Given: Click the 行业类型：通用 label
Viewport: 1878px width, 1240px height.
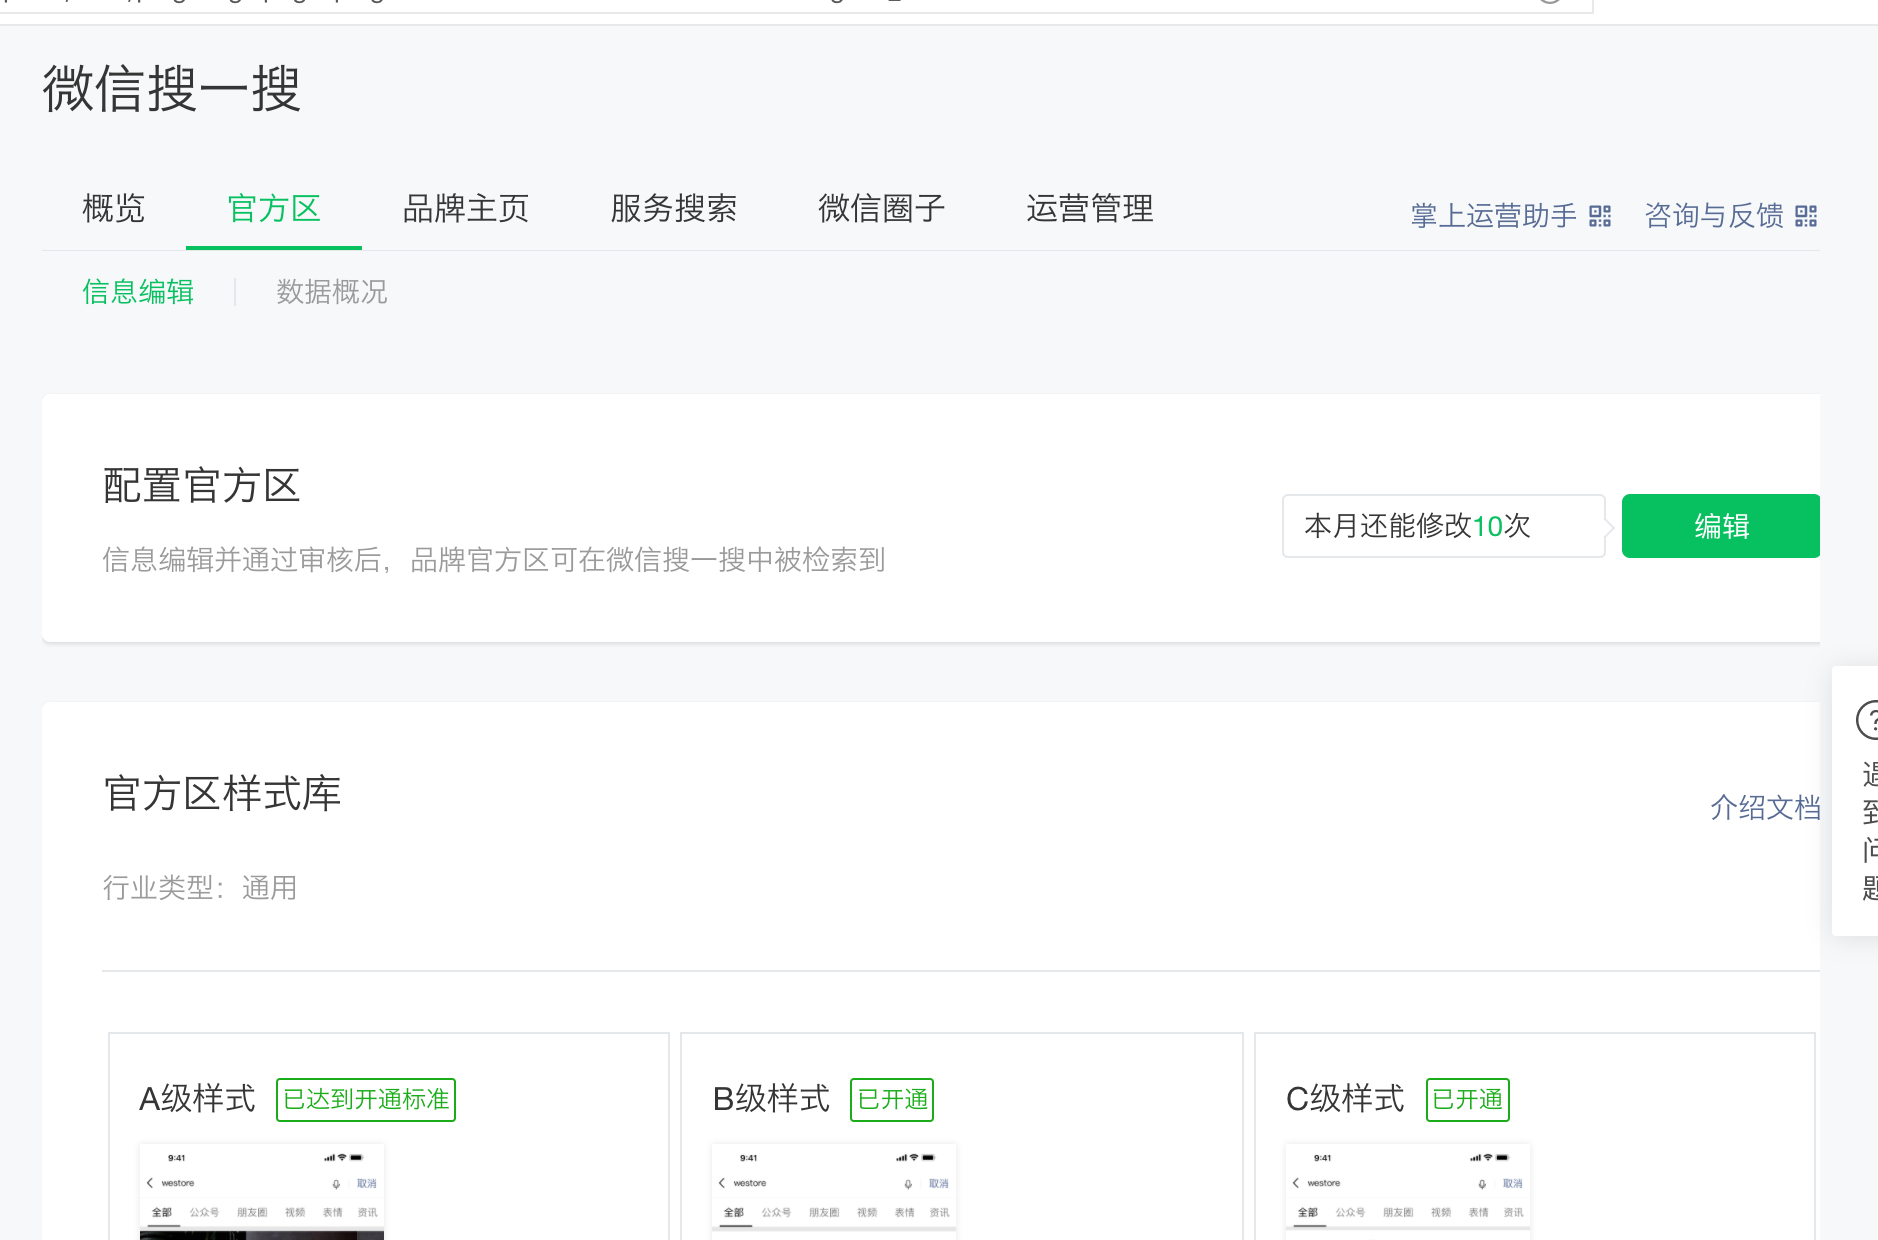Looking at the screenshot, I should pyautogui.click(x=200, y=888).
